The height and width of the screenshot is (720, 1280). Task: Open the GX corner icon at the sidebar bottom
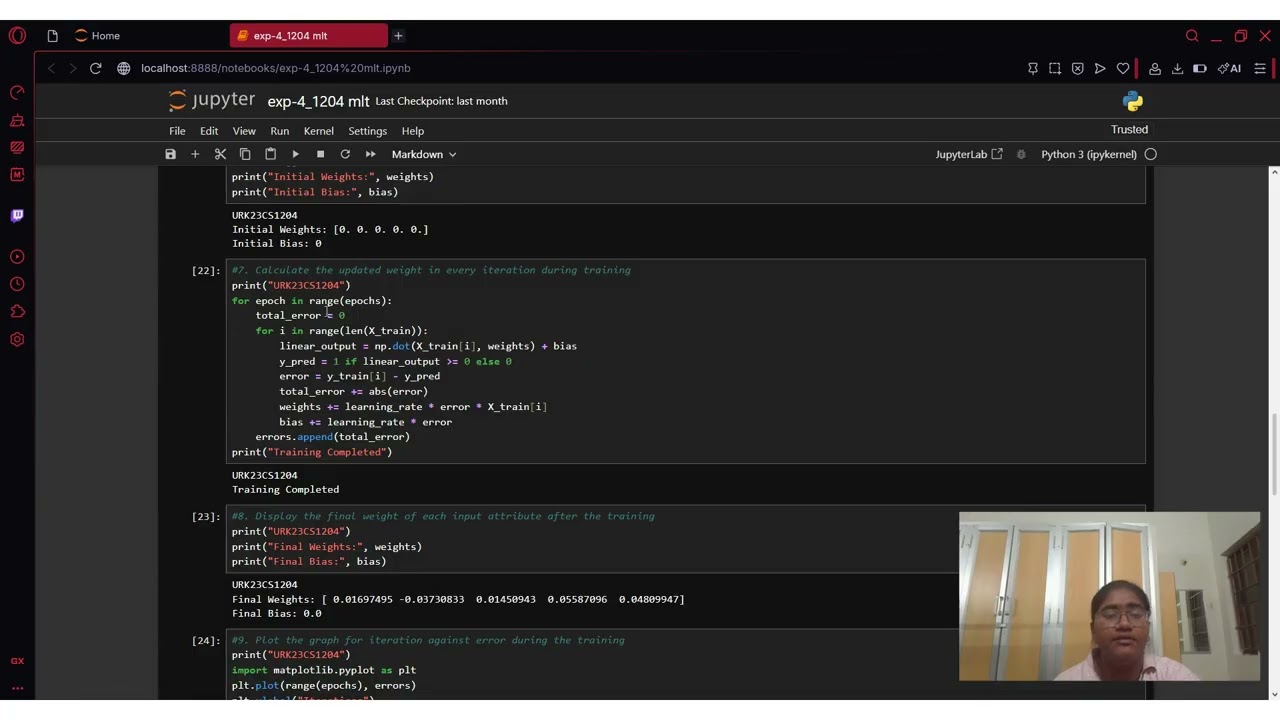(17, 660)
